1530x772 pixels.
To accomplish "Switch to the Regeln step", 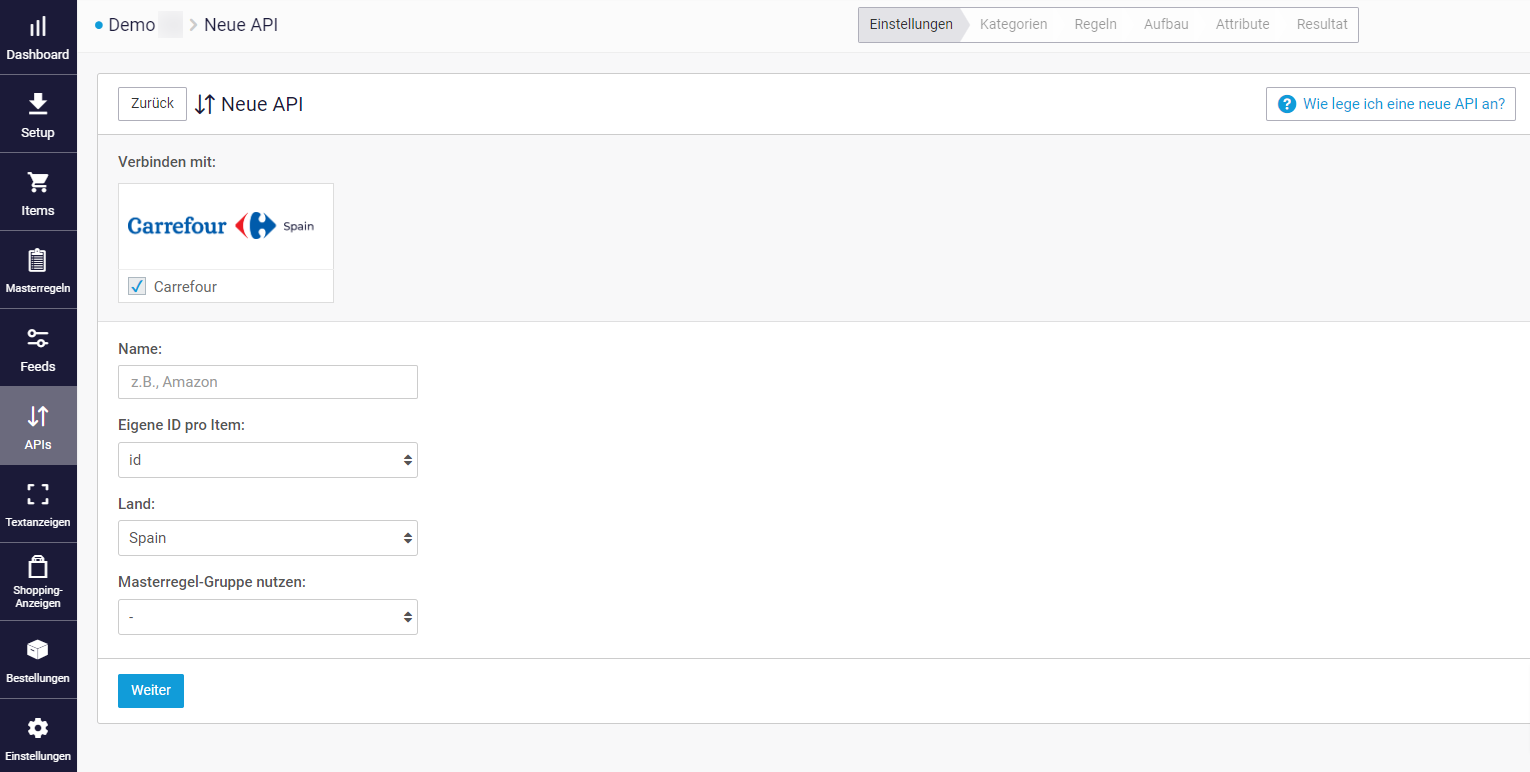I will click(1096, 24).
